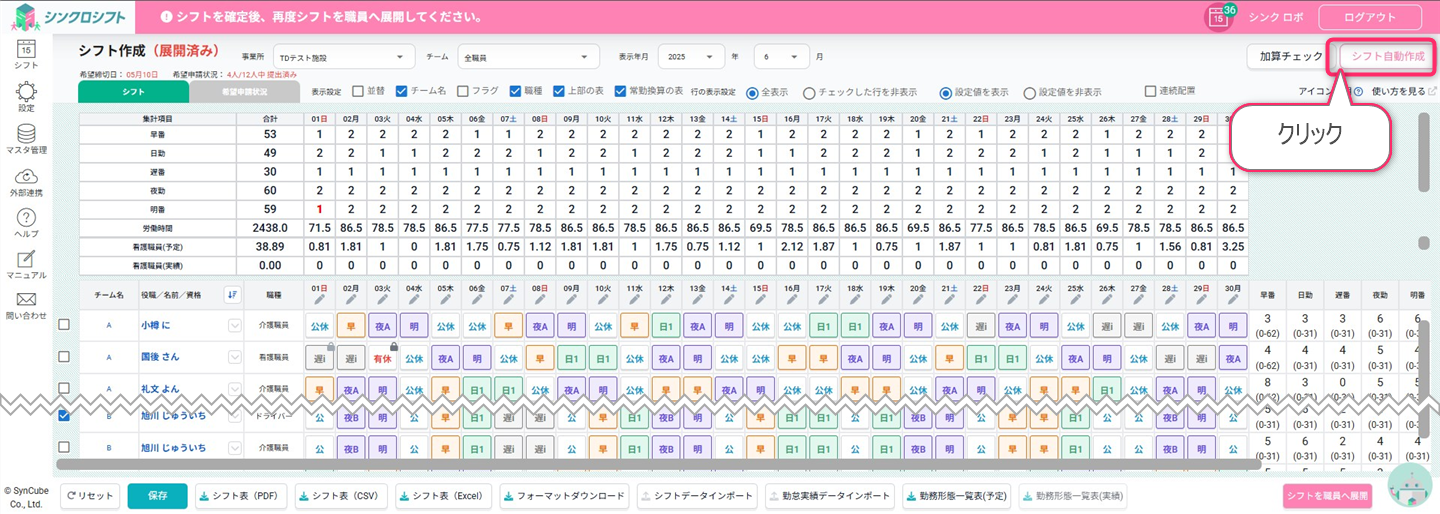Select 設定値を表示 radio button
1440x514 pixels.
(945, 91)
